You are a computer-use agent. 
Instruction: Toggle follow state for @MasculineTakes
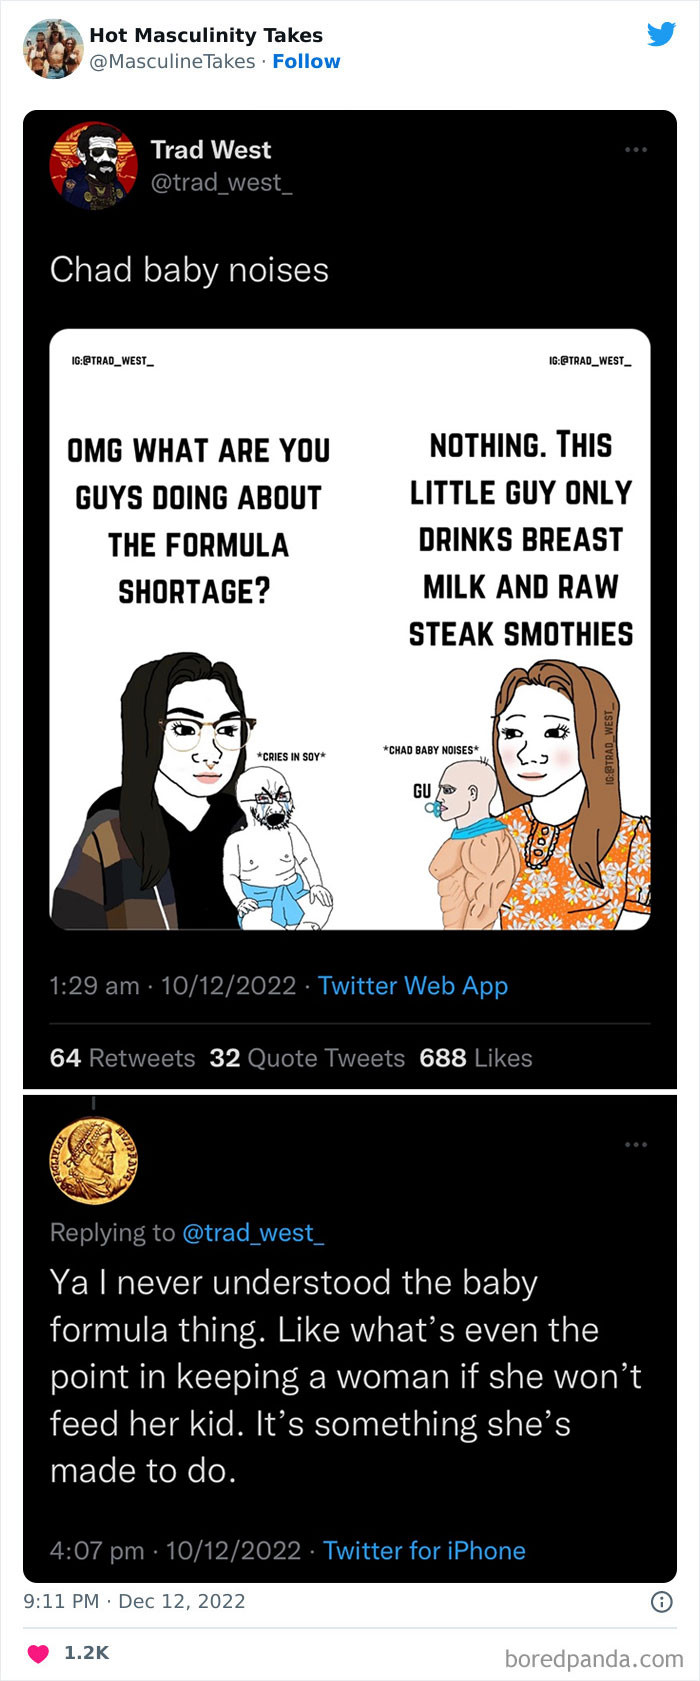coord(307,61)
